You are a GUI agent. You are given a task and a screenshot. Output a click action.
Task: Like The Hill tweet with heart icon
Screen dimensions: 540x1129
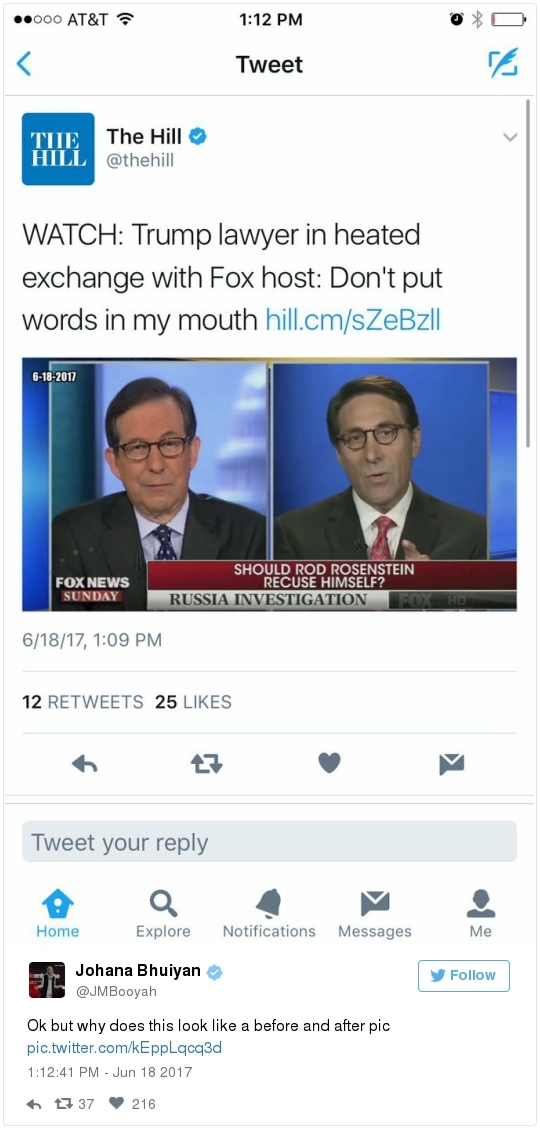point(329,763)
